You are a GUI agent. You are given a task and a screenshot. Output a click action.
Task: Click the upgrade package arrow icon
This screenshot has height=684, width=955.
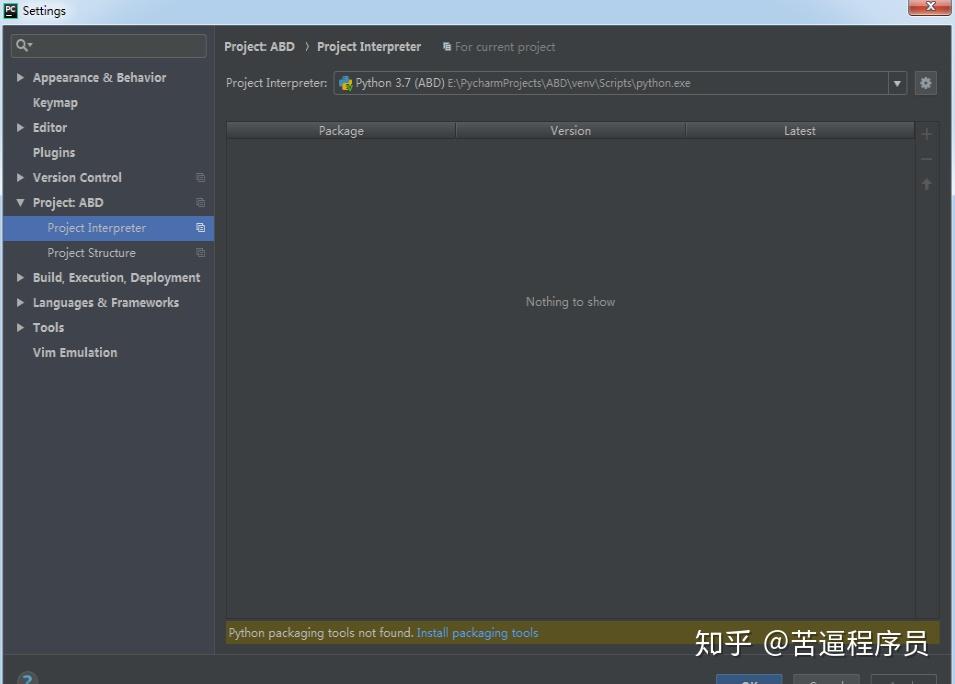(x=926, y=183)
